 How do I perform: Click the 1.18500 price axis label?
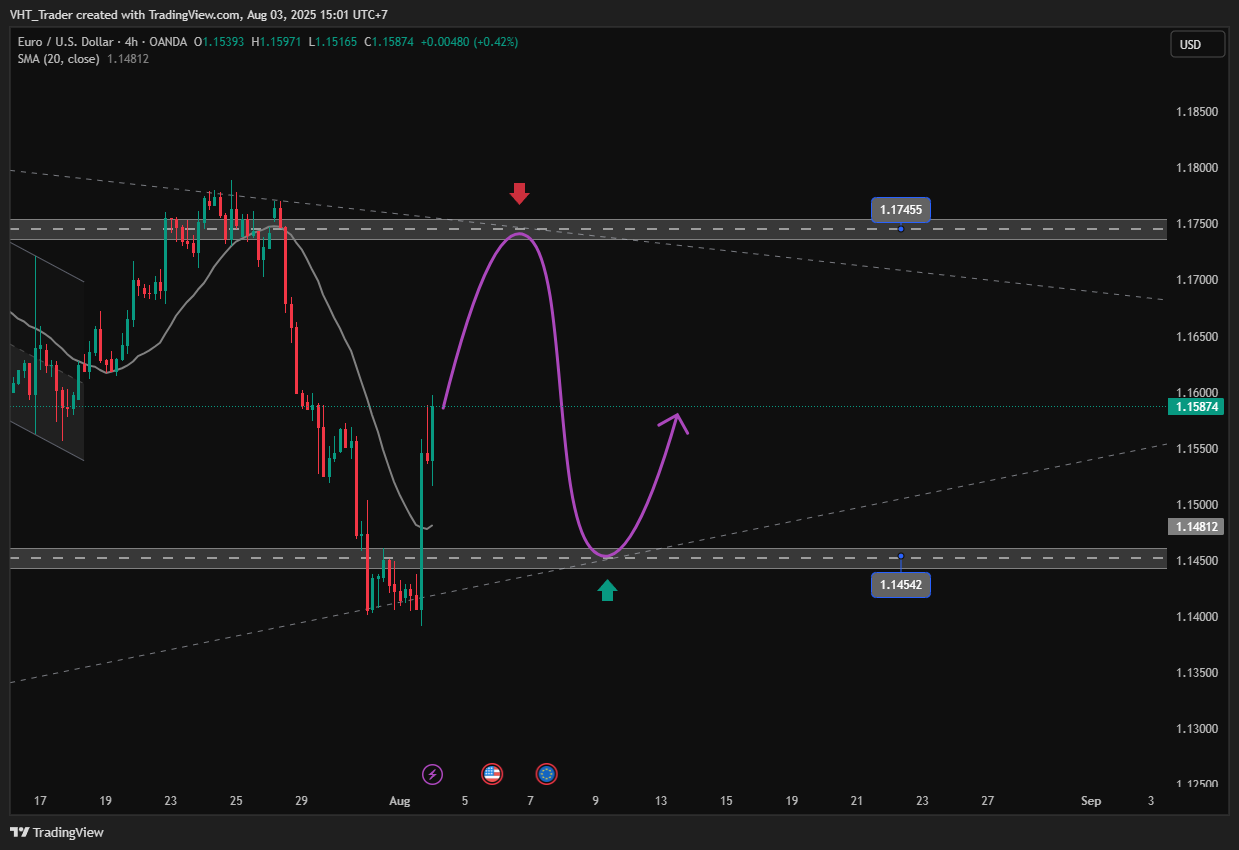click(1197, 112)
